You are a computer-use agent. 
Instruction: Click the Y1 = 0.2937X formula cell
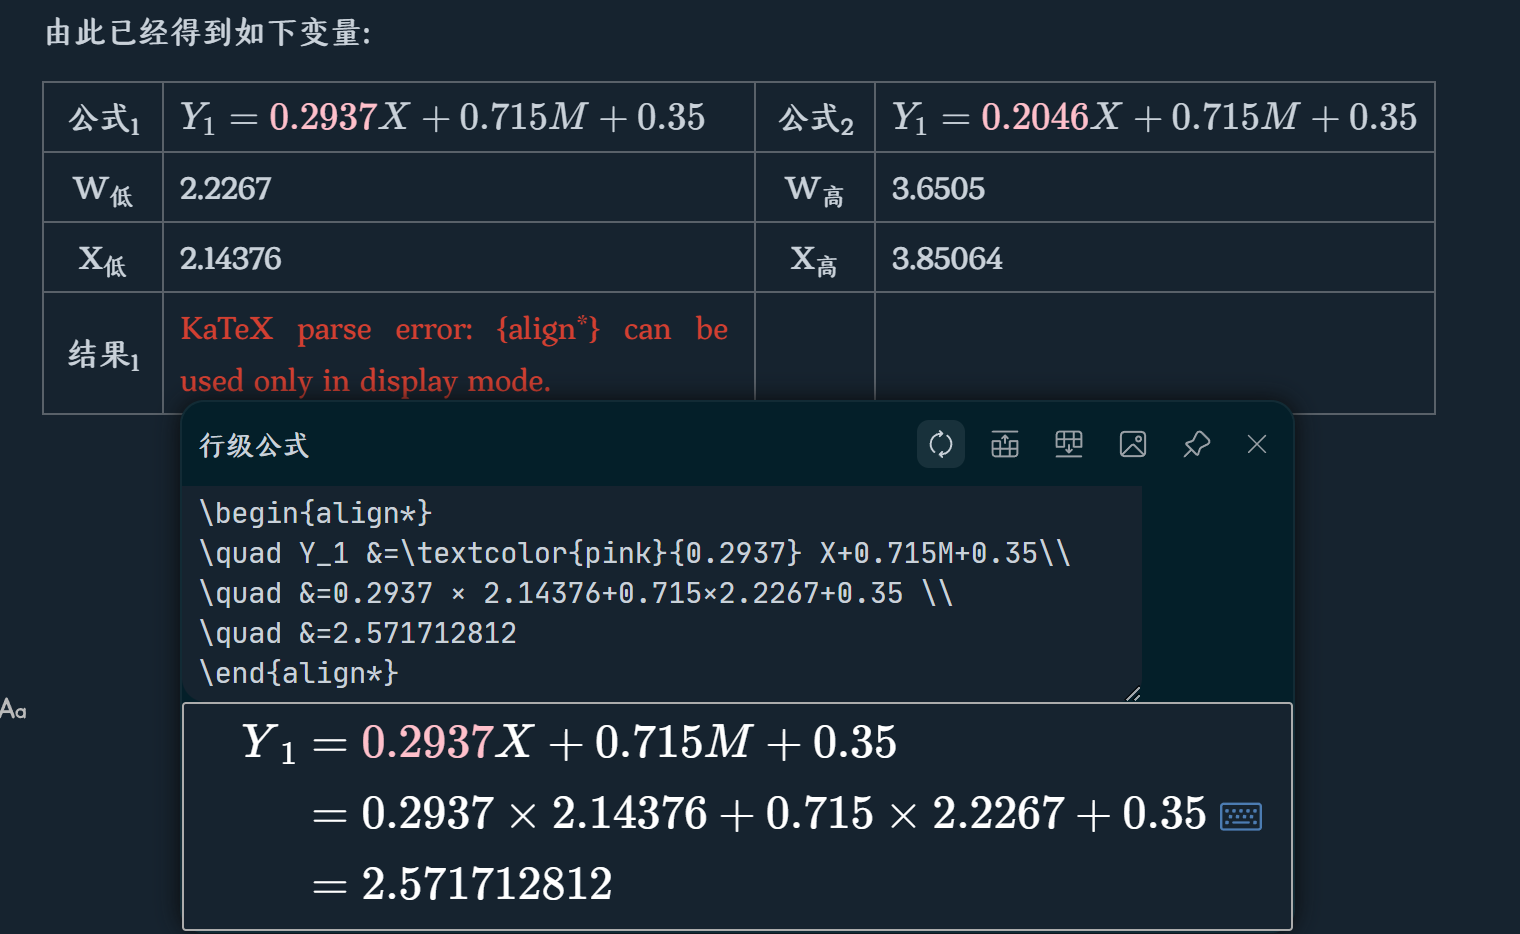[x=458, y=118]
